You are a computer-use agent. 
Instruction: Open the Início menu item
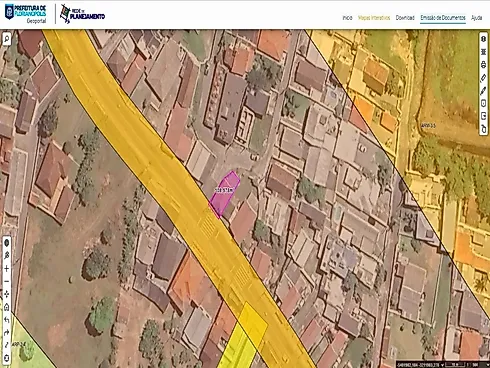click(x=347, y=18)
